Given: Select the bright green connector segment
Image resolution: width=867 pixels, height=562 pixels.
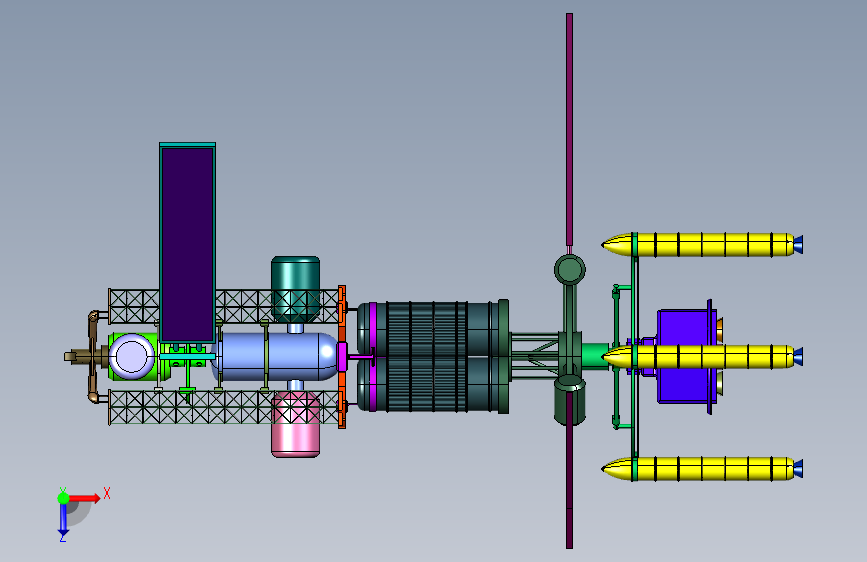Looking at the screenshot, I should pyautogui.click(x=595, y=355).
